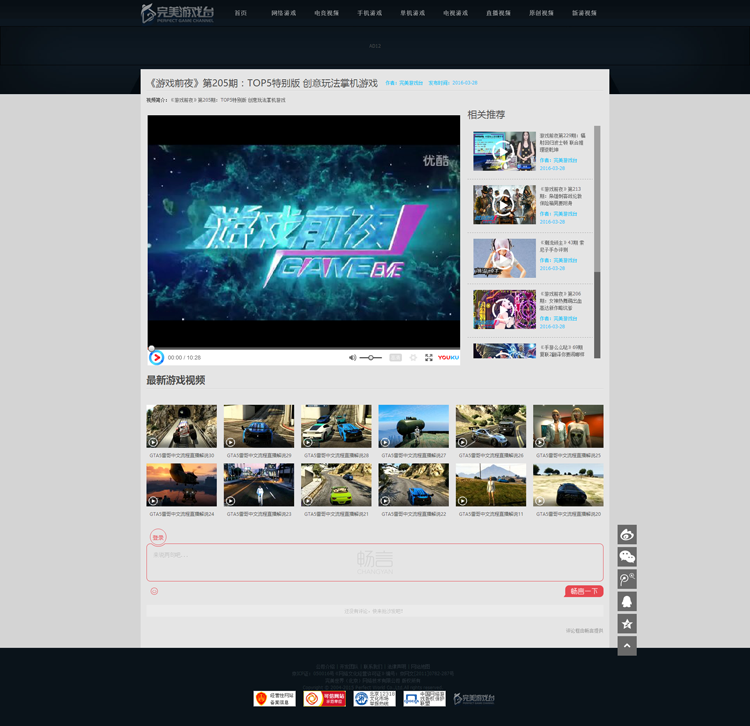
Task: Click the Tencent Weibo sidebar icon
Action: pos(627,579)
